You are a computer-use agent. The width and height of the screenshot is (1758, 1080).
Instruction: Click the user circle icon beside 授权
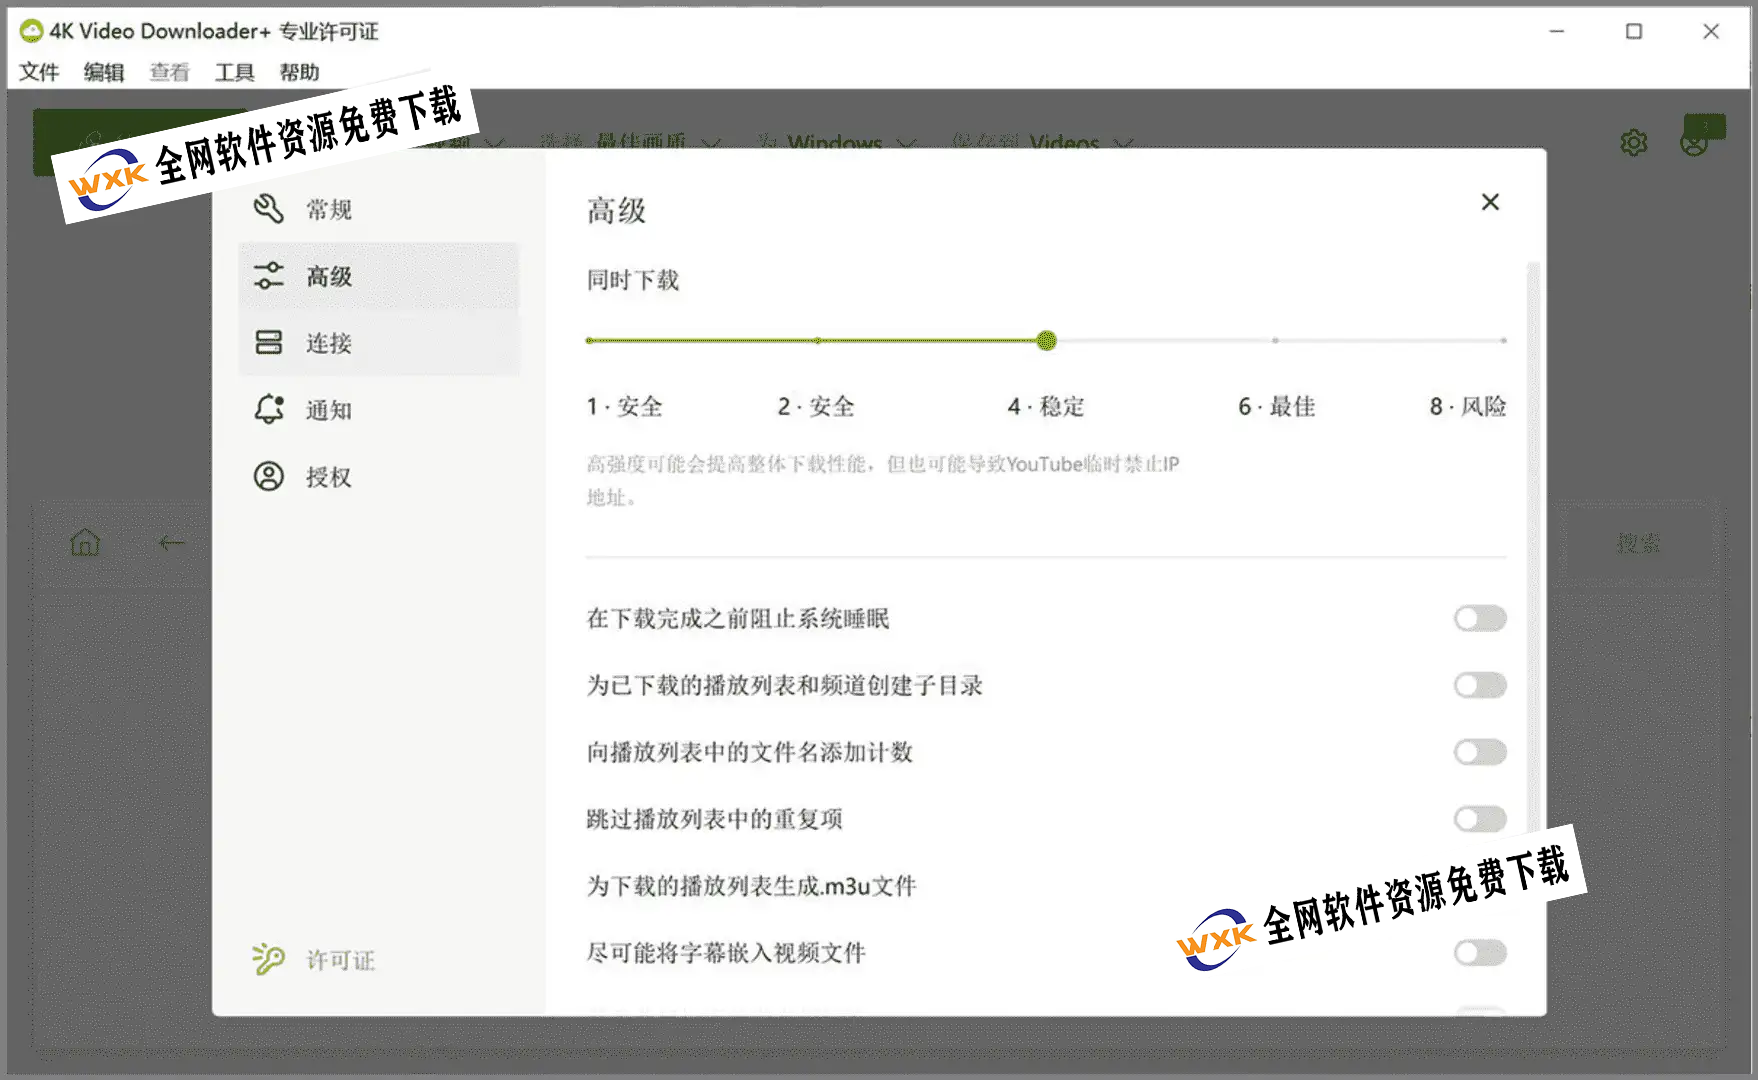(268, 476)
